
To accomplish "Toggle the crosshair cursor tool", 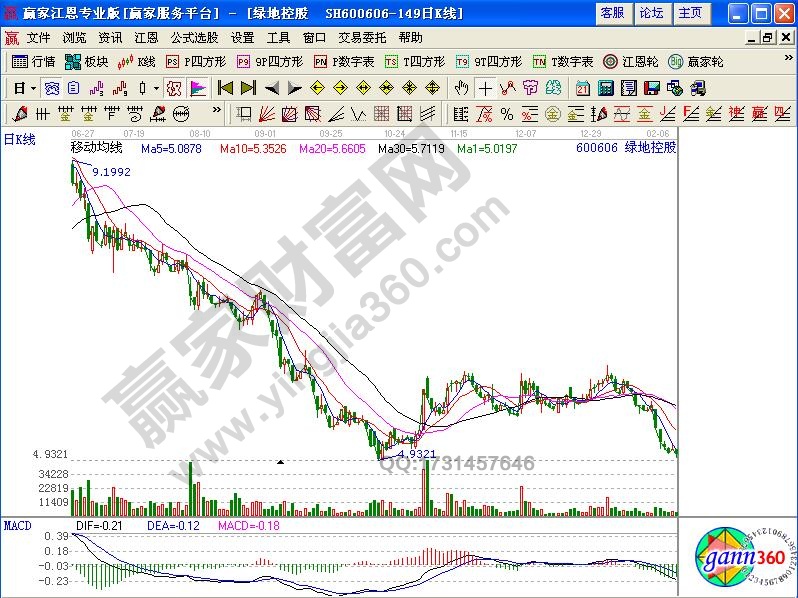I will [x=484, y=87].
